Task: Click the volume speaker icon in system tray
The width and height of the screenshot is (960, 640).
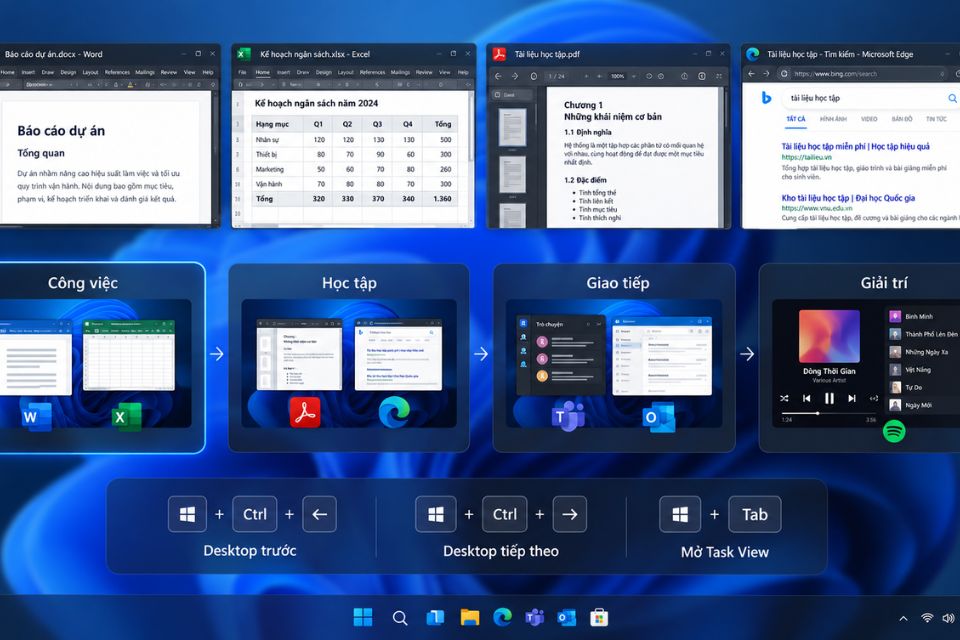Action: click(x=948, y=618)
